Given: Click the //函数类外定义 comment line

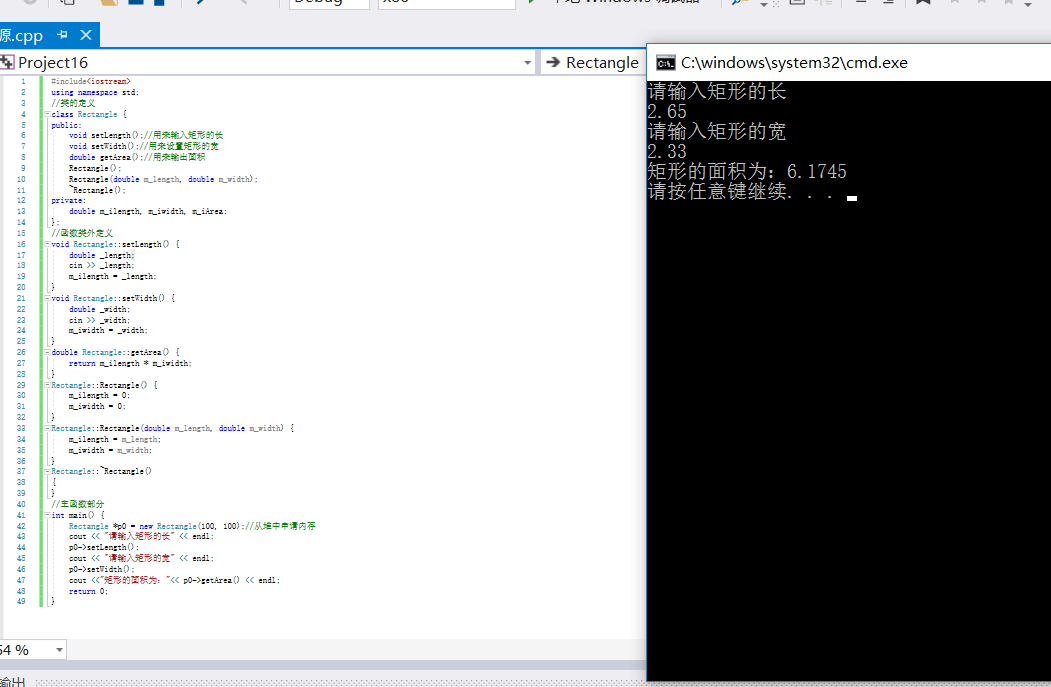Looking at the screenshot, I should click(x=82, y=233).
